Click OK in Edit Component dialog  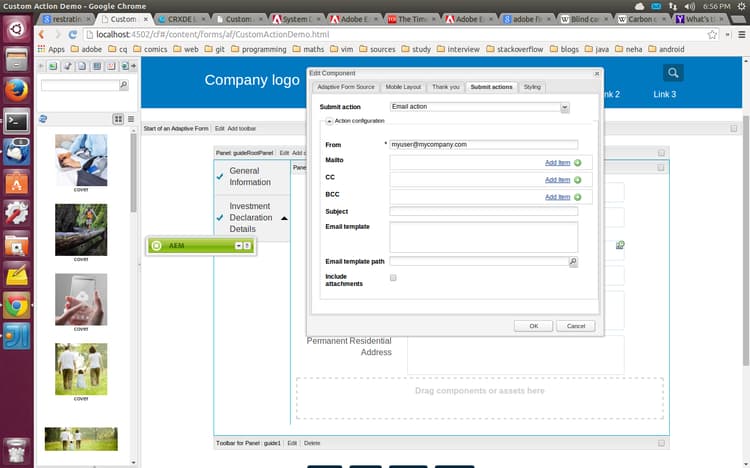[x=533, y=326]
